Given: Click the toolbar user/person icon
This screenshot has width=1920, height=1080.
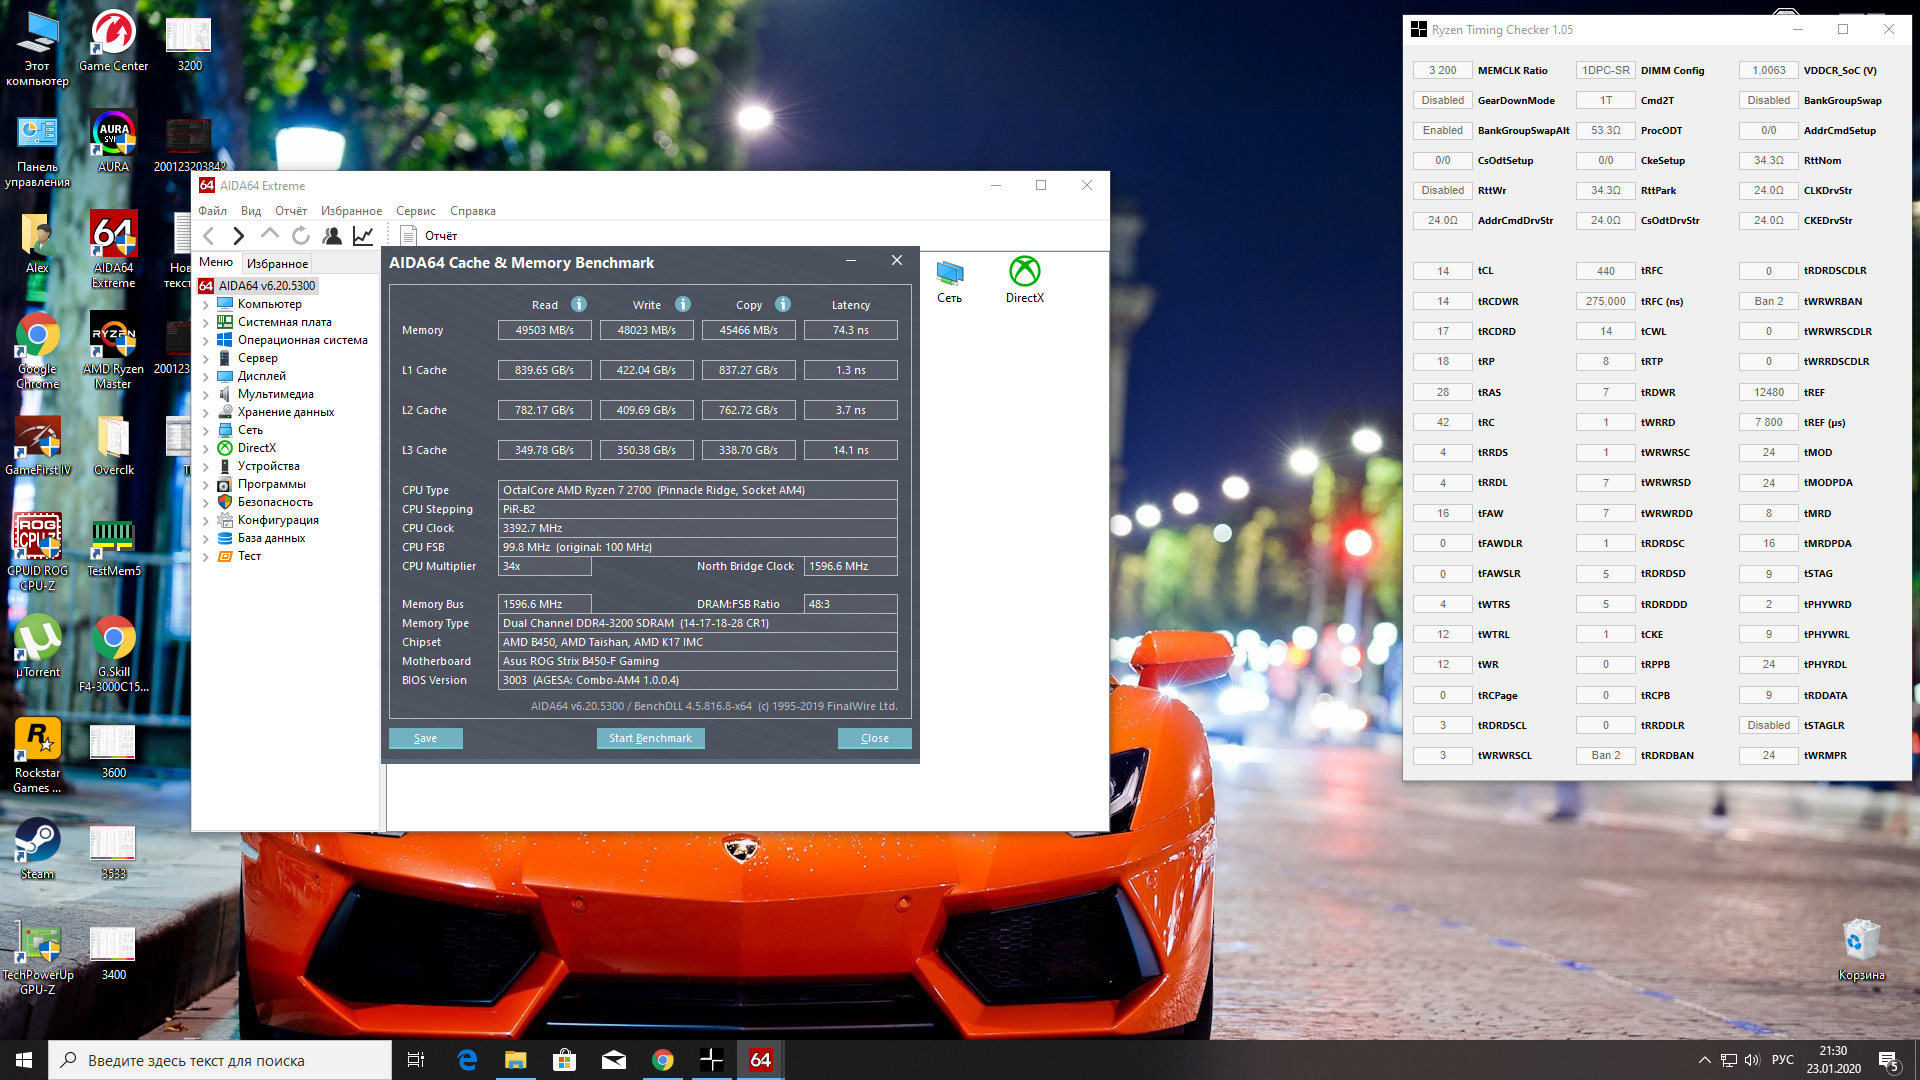Looking at the screenshot, I should click(332, 236).
